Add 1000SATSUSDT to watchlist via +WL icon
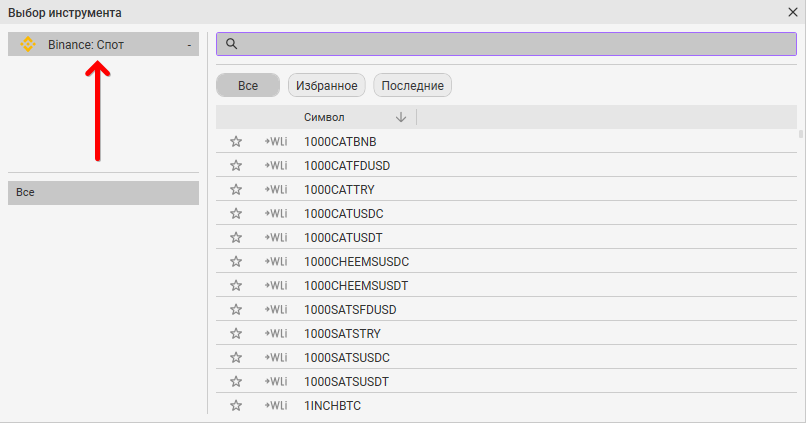The width and height of the screenshot is (806, 423). pos(275,382)
